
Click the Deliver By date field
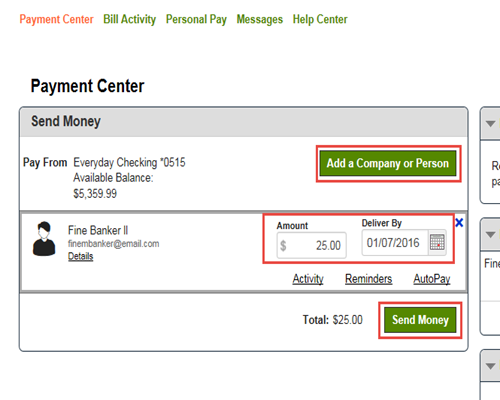point(395,242)
